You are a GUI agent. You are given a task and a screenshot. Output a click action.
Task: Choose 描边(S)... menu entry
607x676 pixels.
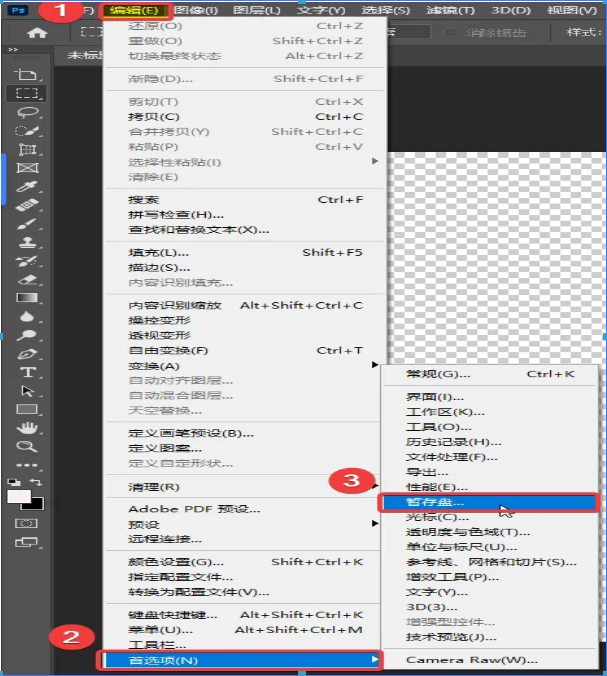point(245,268)
